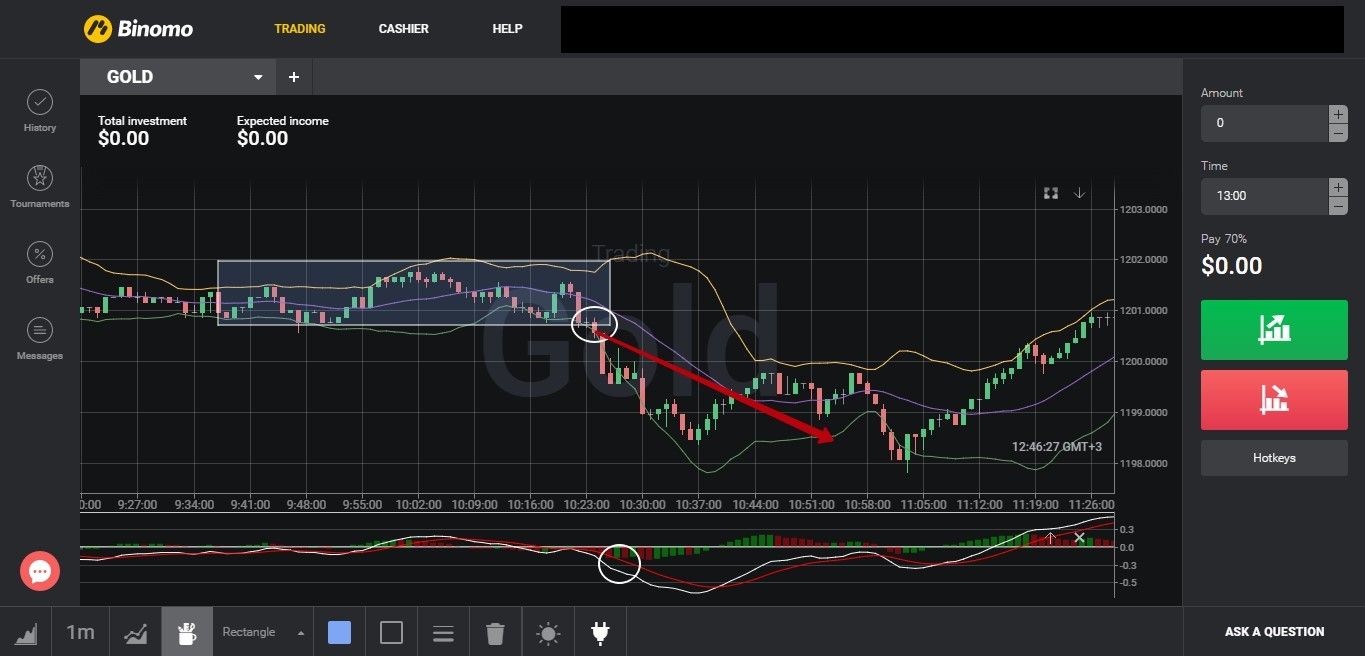Open the chart type selector icon

(x=27, y=632)
